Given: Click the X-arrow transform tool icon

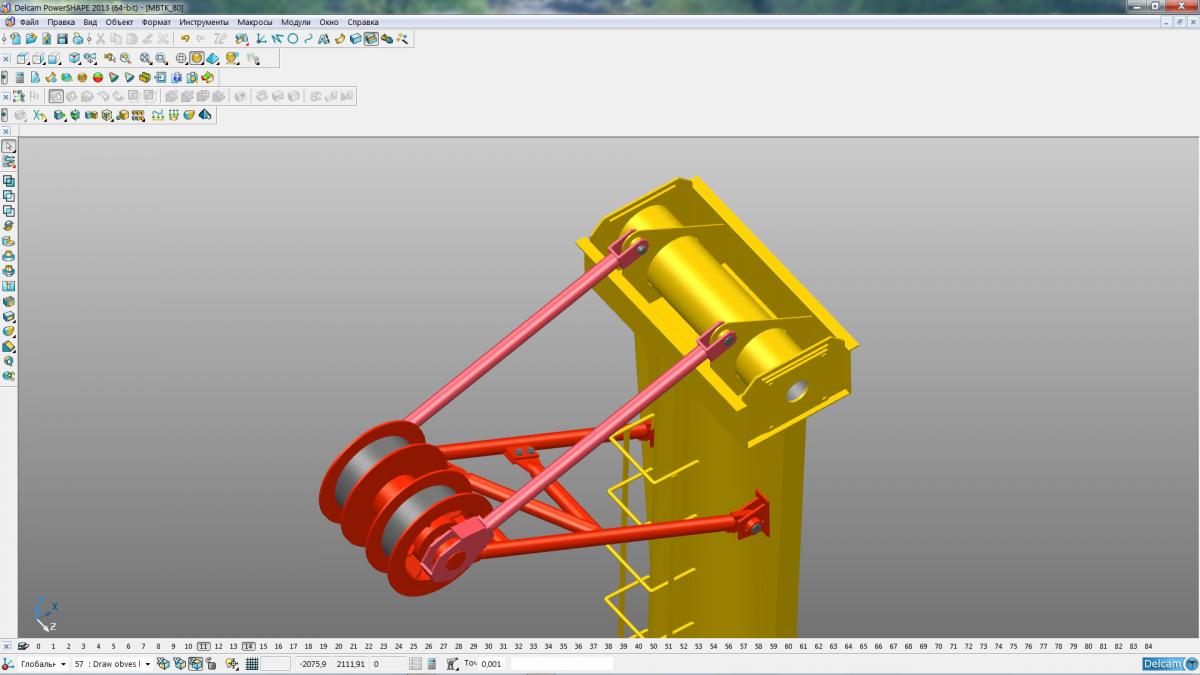Looking at the screenshot, I should [38, 115].
